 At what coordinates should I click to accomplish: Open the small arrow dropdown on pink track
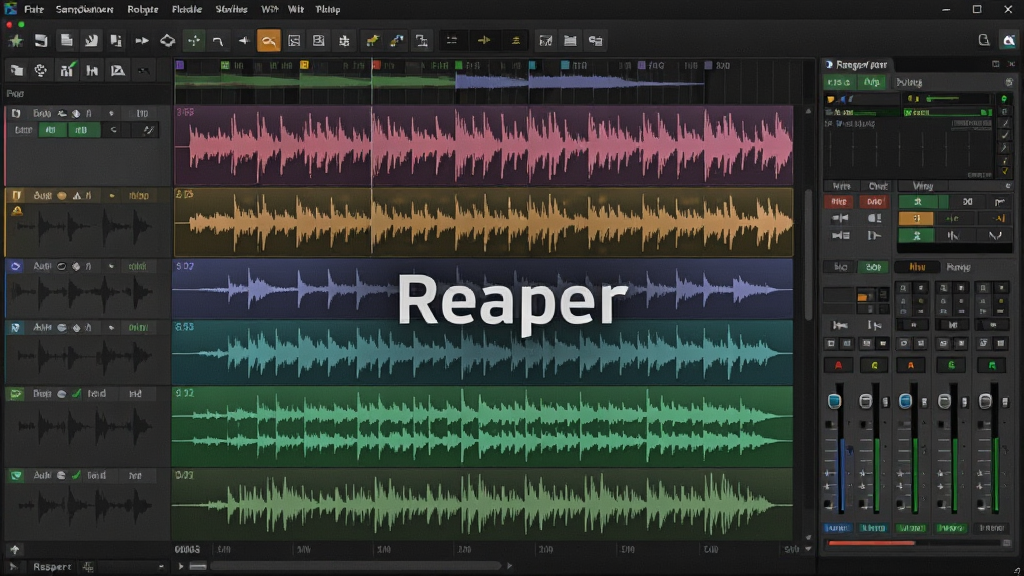pyautogui.click(x=111, y=114)
